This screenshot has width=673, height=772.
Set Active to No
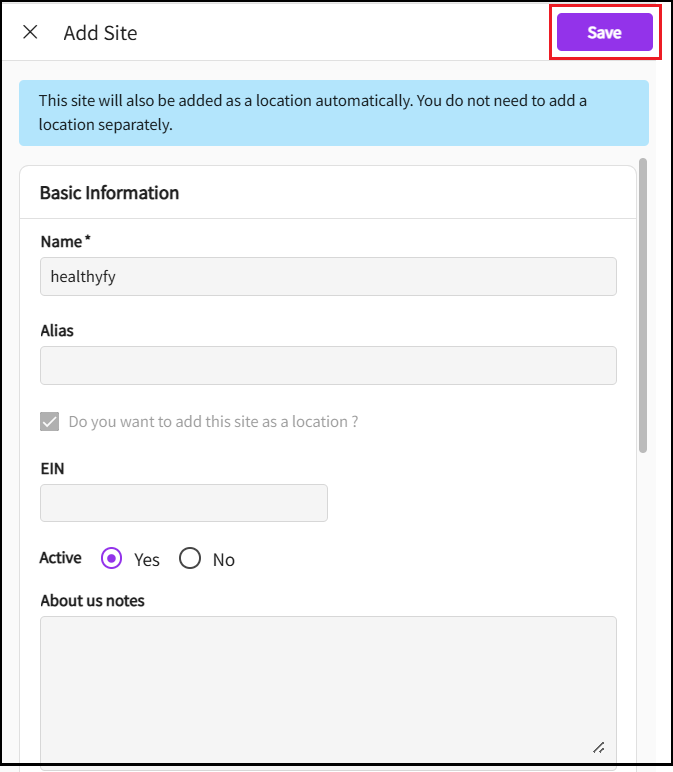(190, 559)
